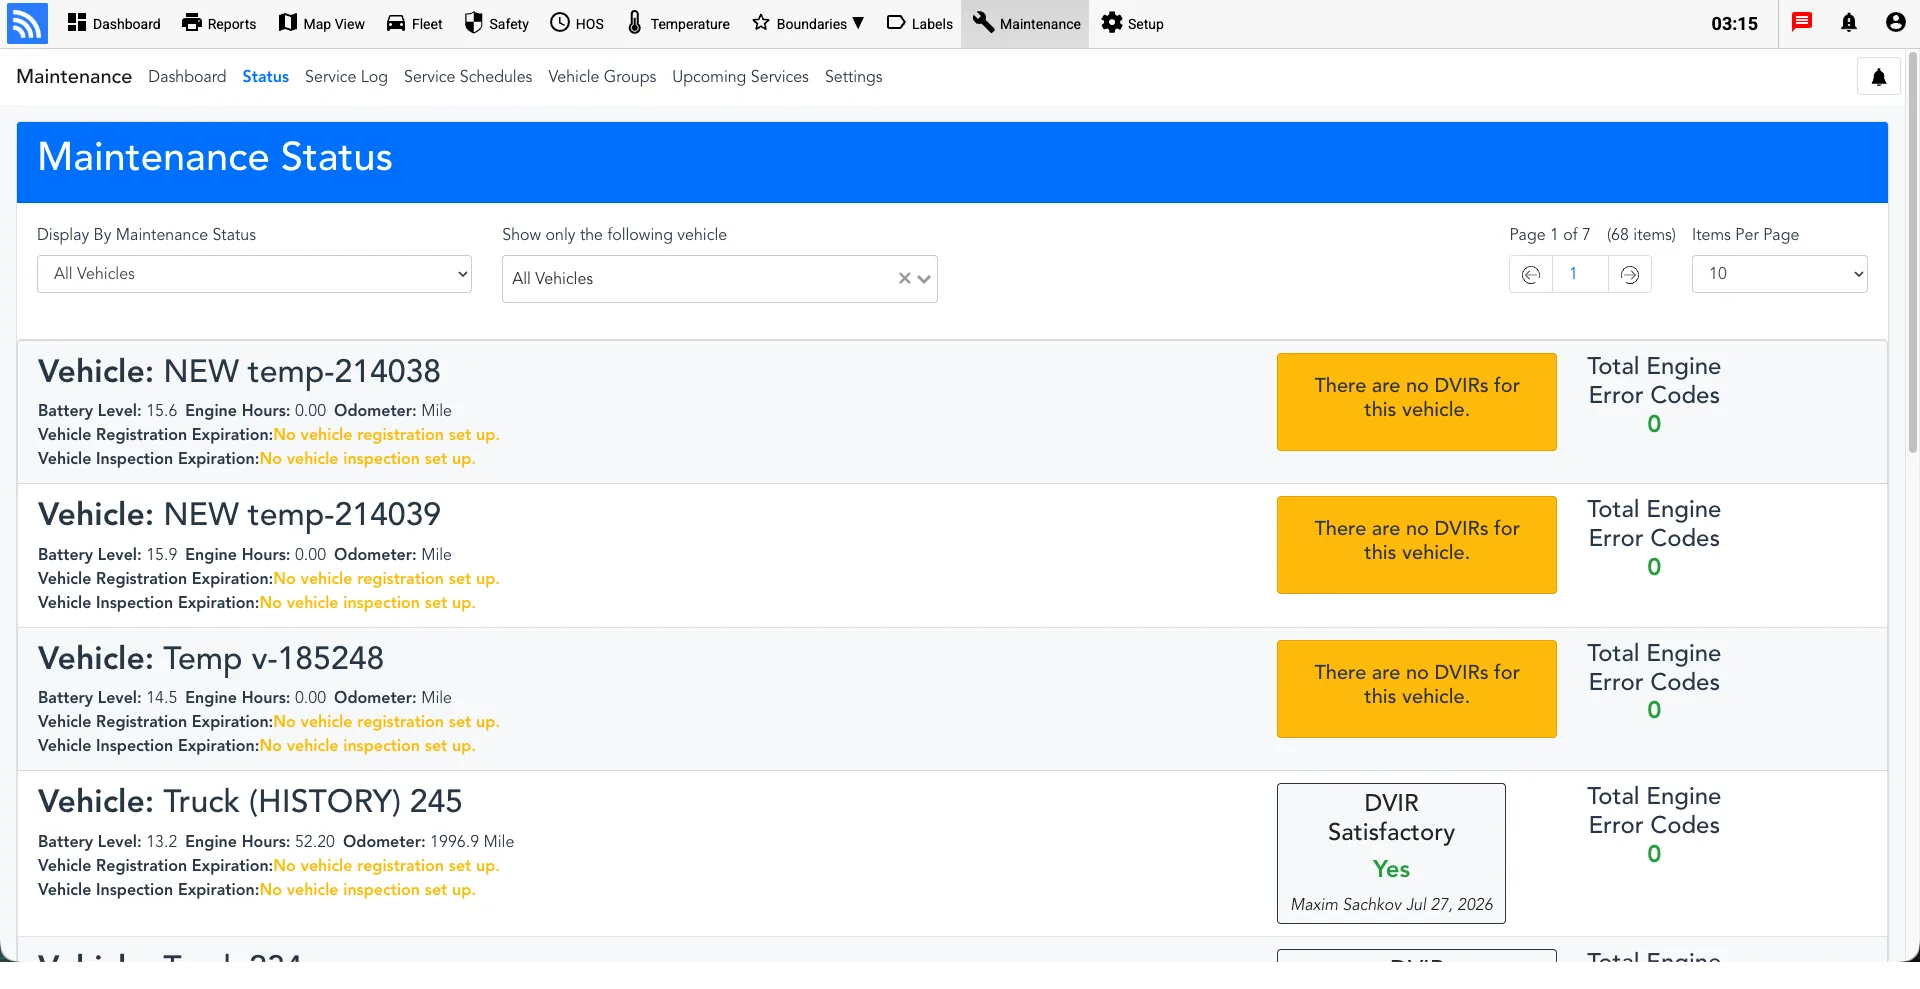
Task: Open maintenance Settings tab
Action: 853,76
